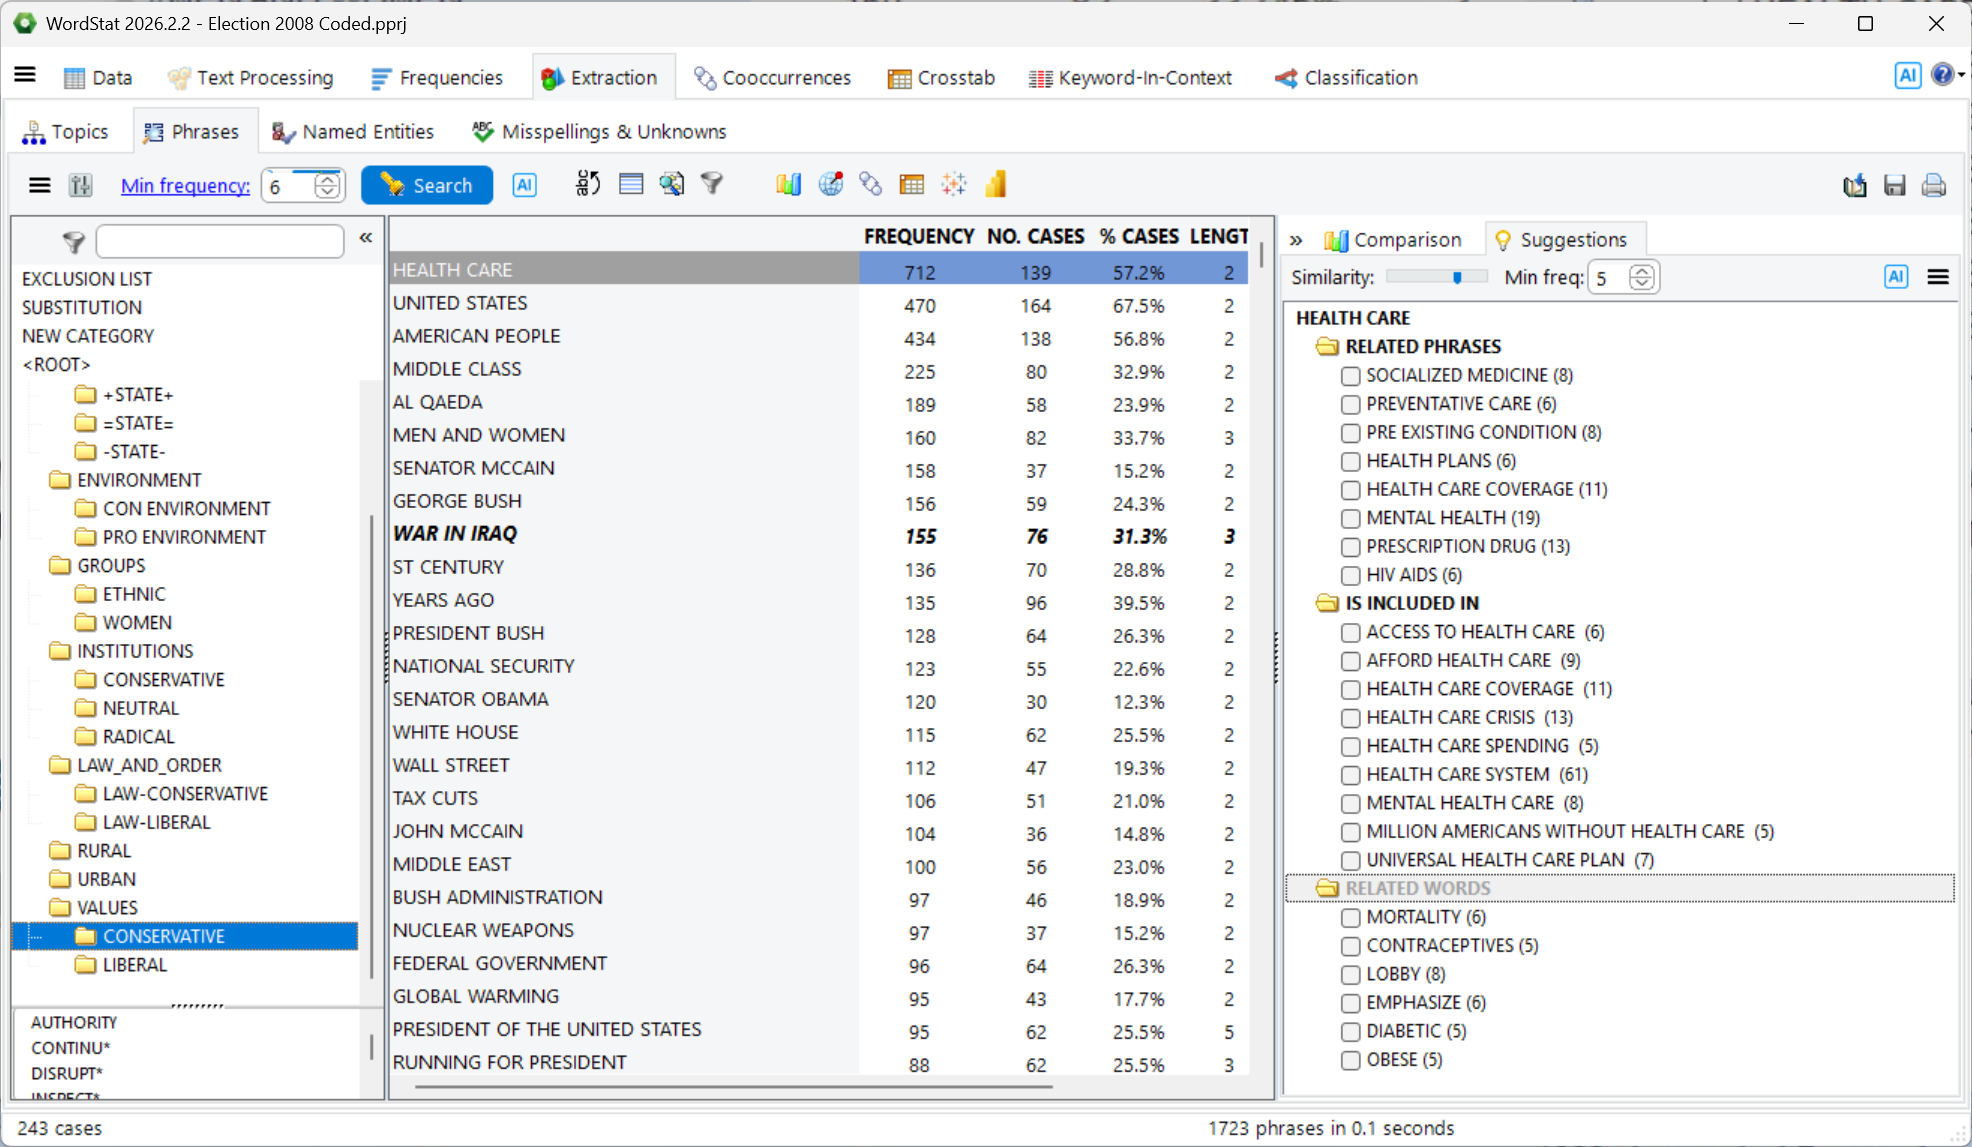Click the Min frequency spinner arrows
This screenshot has height=1147, width=1972.
(327, 185)
